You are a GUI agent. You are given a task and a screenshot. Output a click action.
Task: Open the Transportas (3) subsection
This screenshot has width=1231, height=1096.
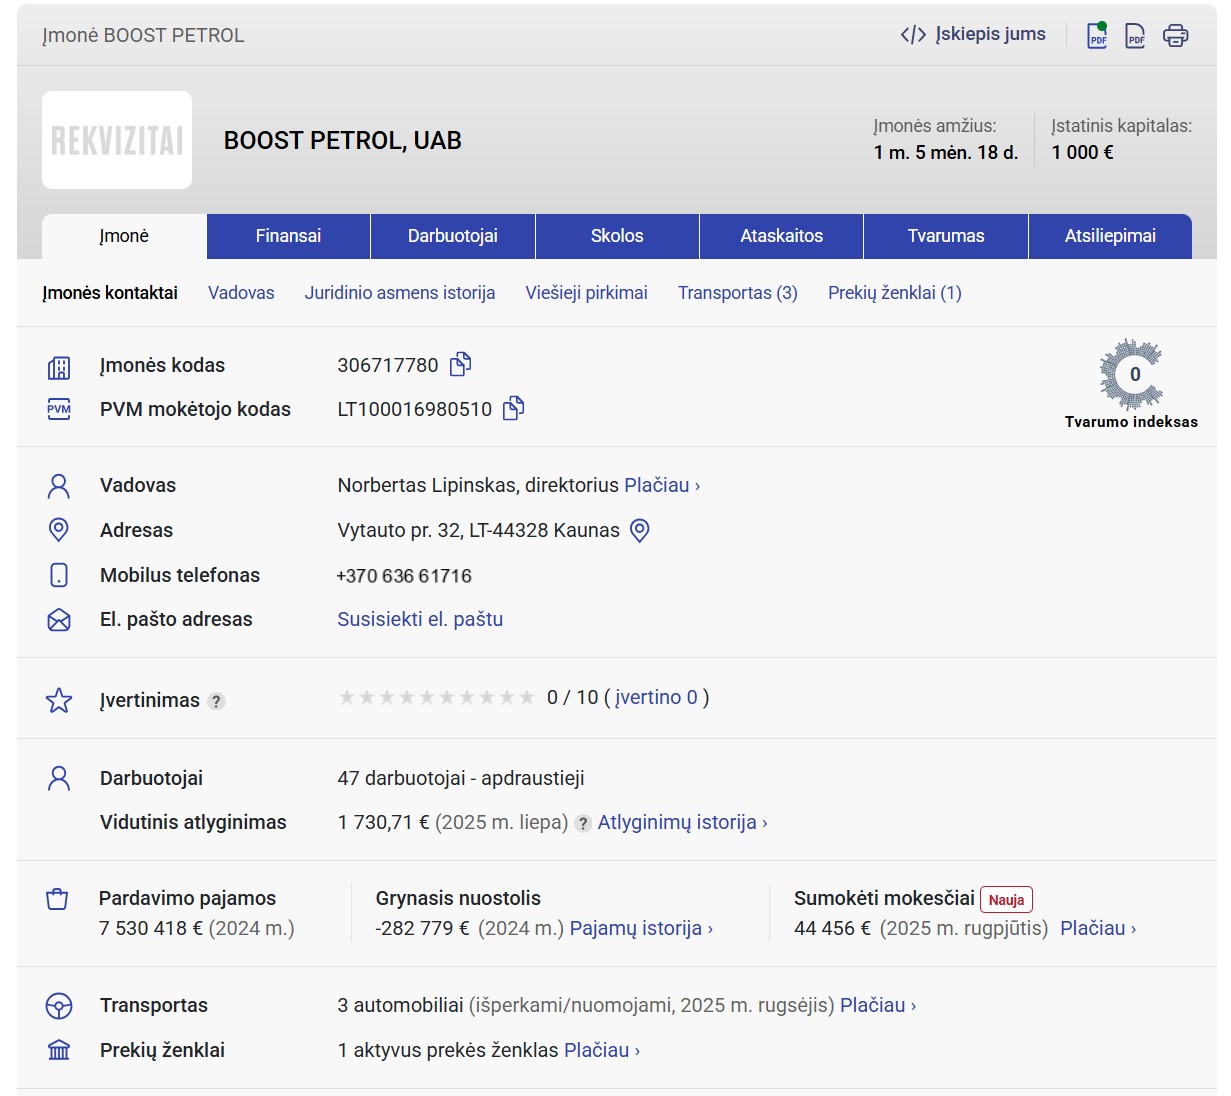tap(737, 293)
